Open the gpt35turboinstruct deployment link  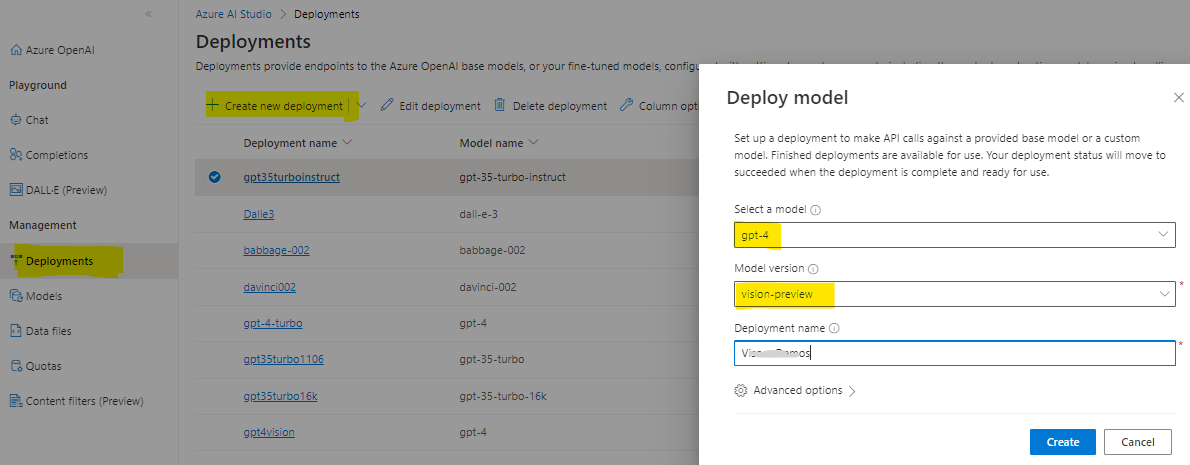point(291,177)
